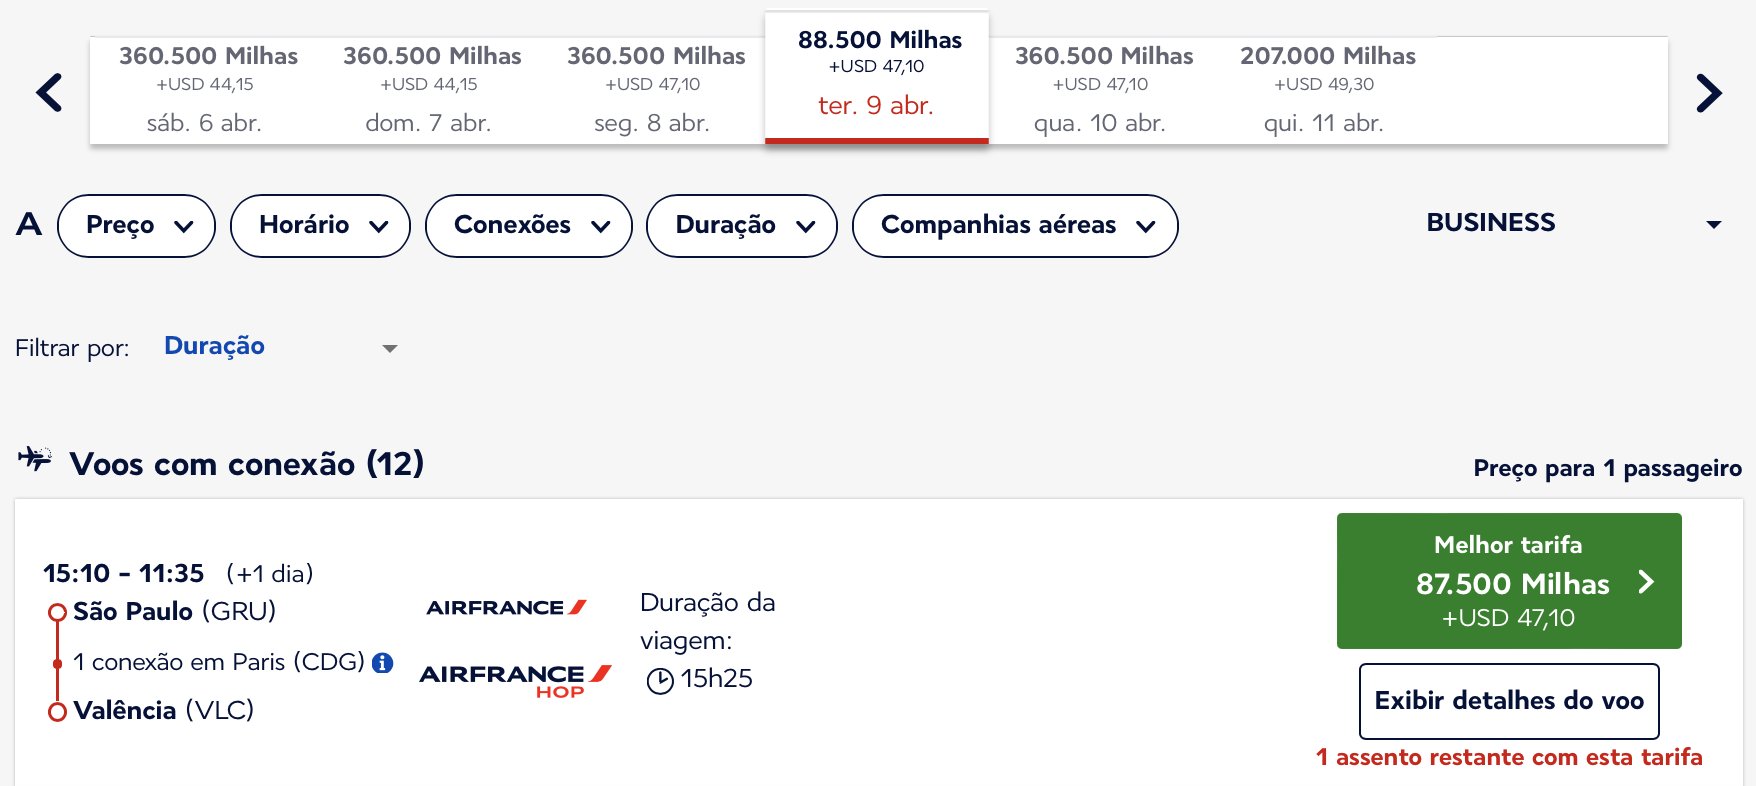This screenshot has height=786, width=1756.
Task: Click the info icon next to Paris (CDG)
Action: [382, 663]
